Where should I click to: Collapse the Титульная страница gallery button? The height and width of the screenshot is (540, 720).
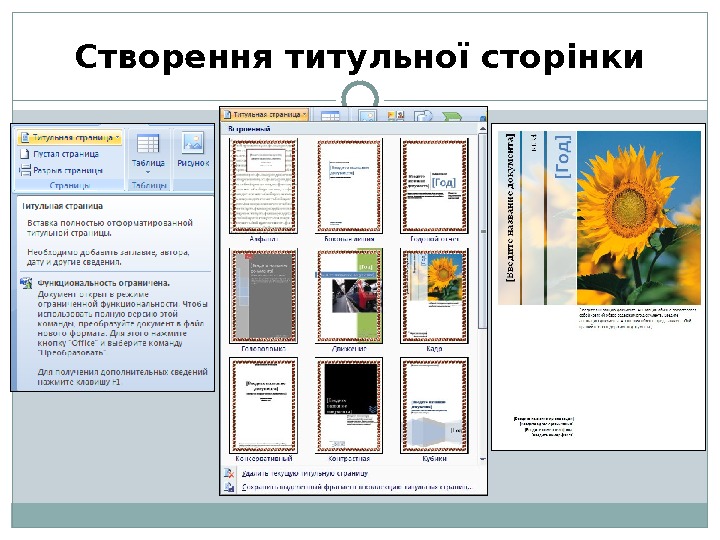point(265,114)
